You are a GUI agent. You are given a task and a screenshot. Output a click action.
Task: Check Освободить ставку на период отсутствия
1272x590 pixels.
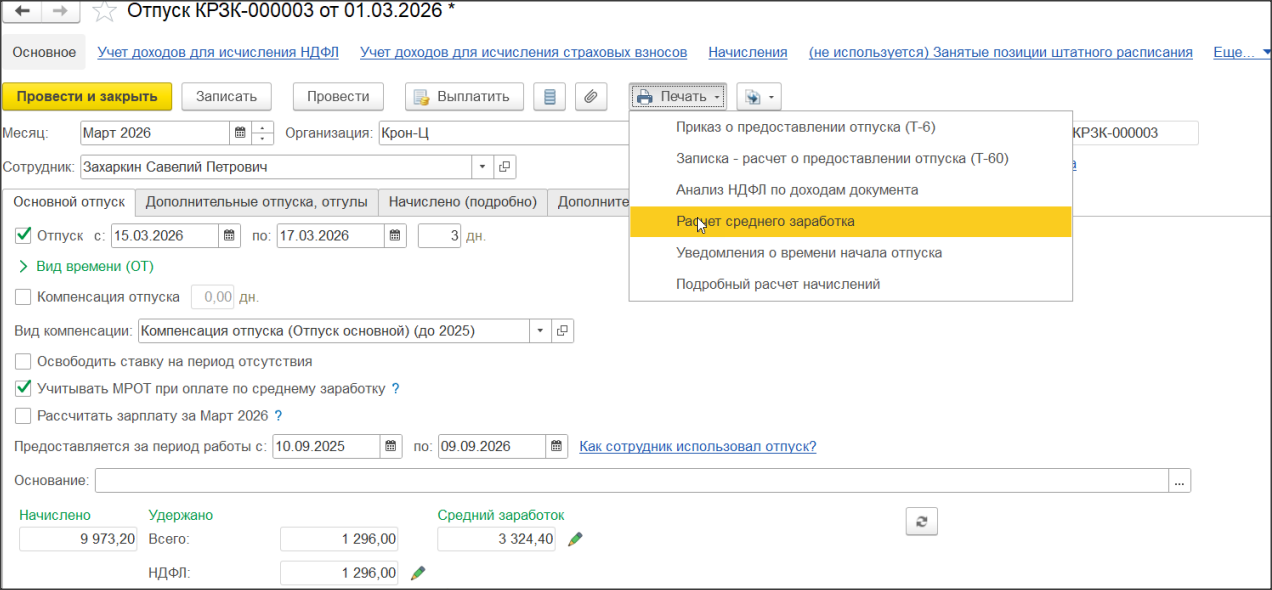[x=24, y=361]
